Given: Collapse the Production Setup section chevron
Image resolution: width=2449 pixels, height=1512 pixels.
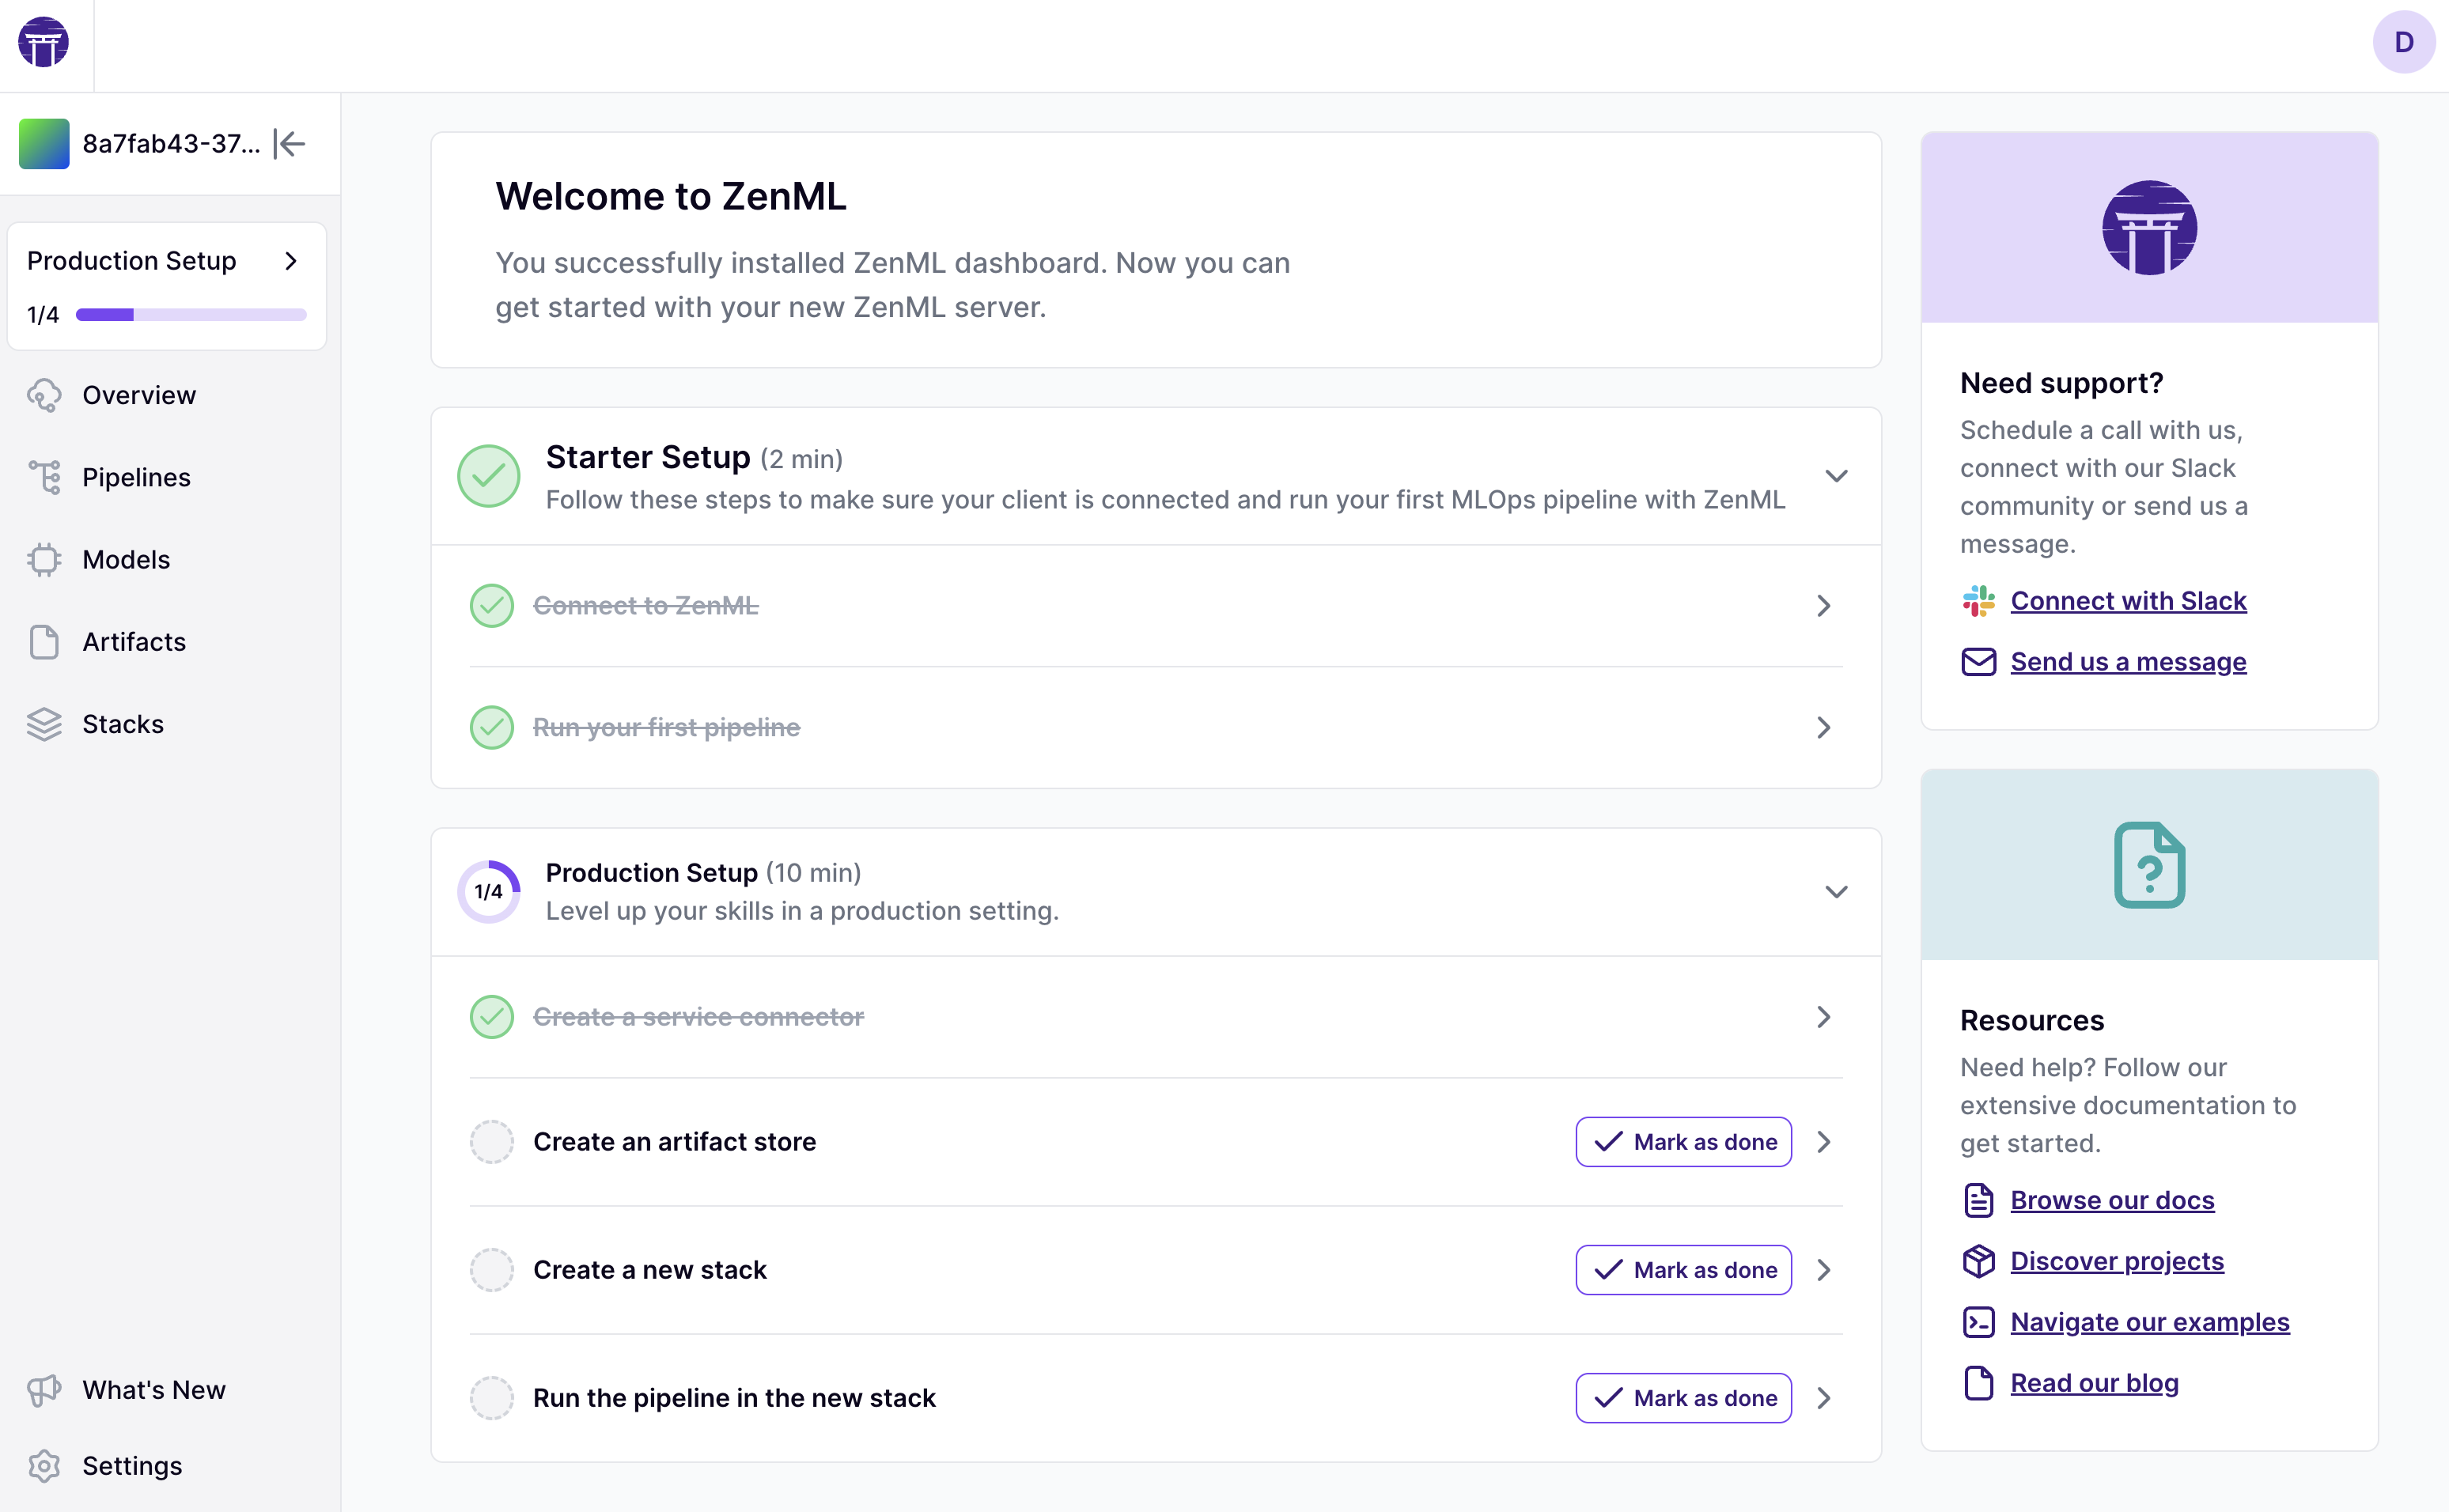Looking at the screenshot, I should pyautogui.click(x=1836, y=892).
